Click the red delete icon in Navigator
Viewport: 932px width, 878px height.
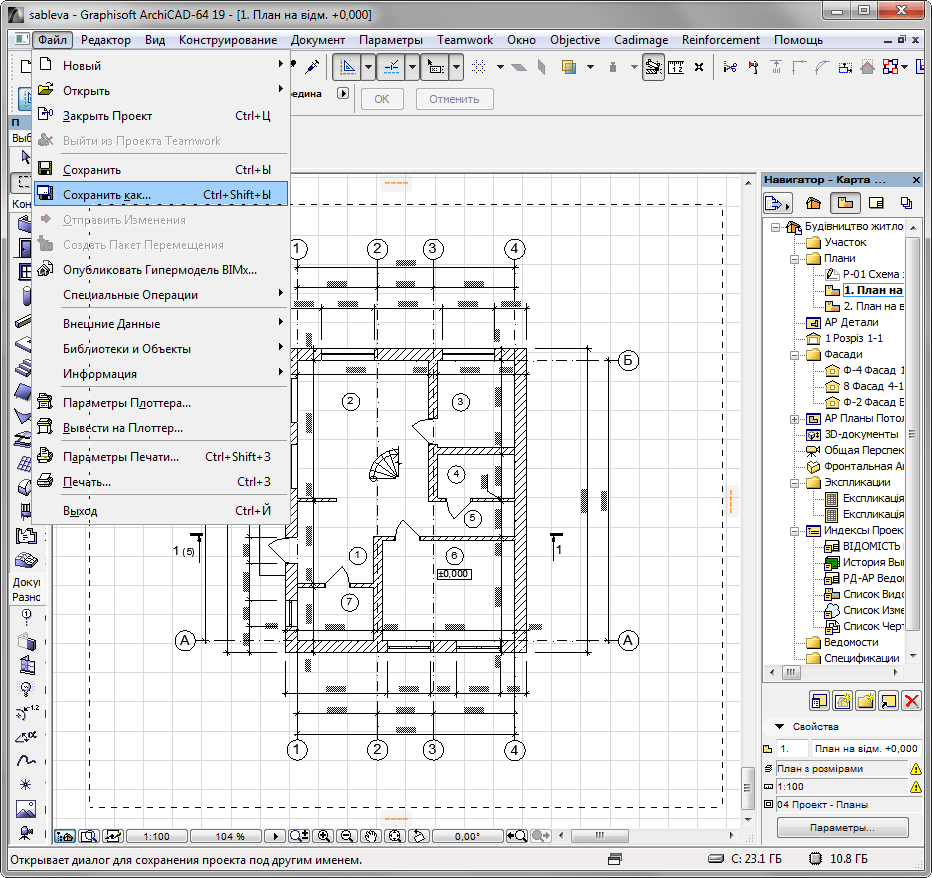point(911,701)
